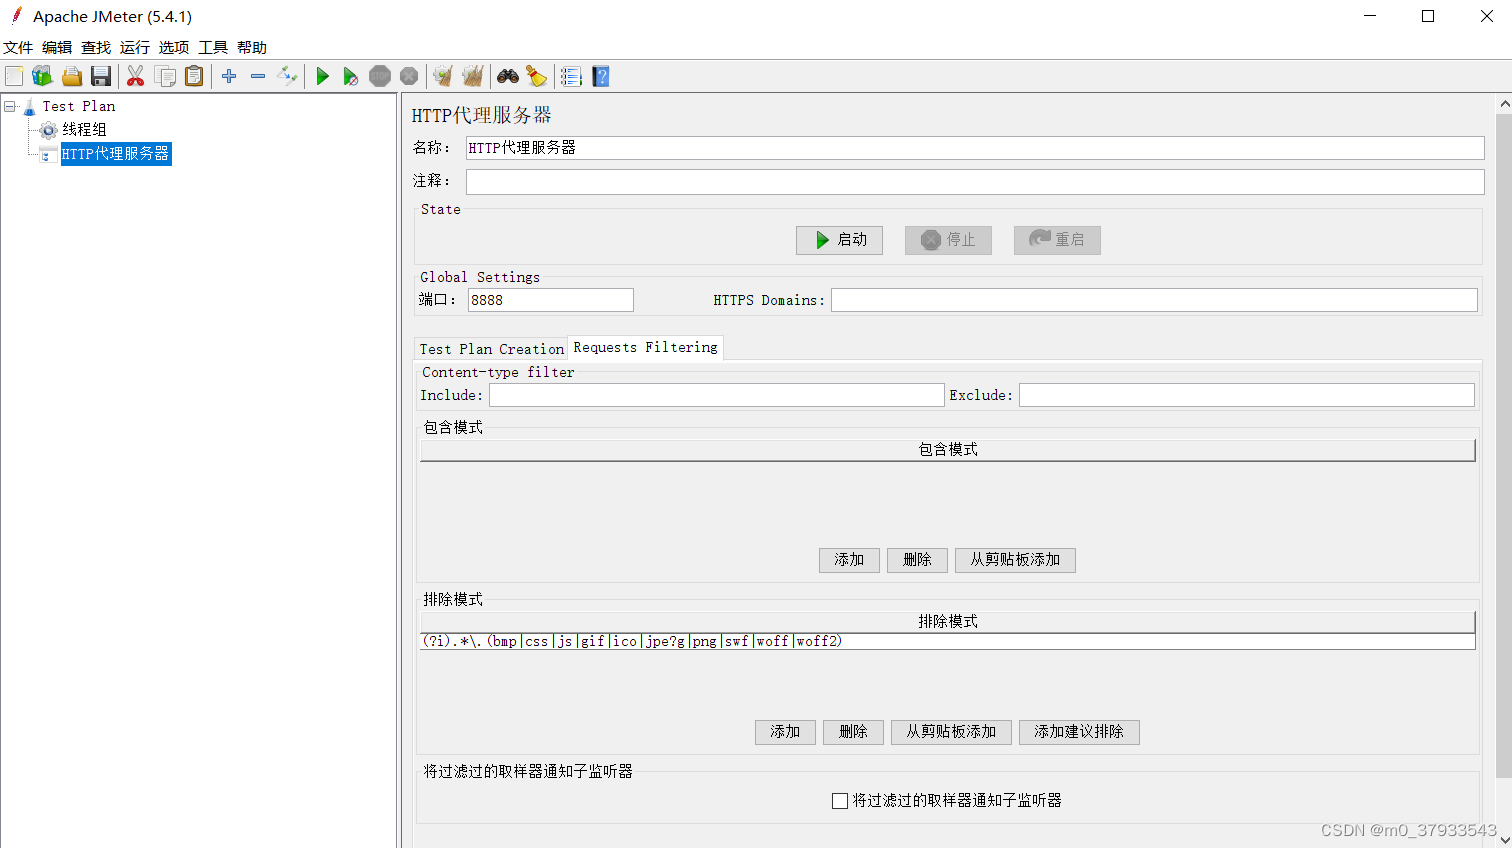
Task: Click the right panel vertical scrollbar thumb
Action: [1504, 445]
